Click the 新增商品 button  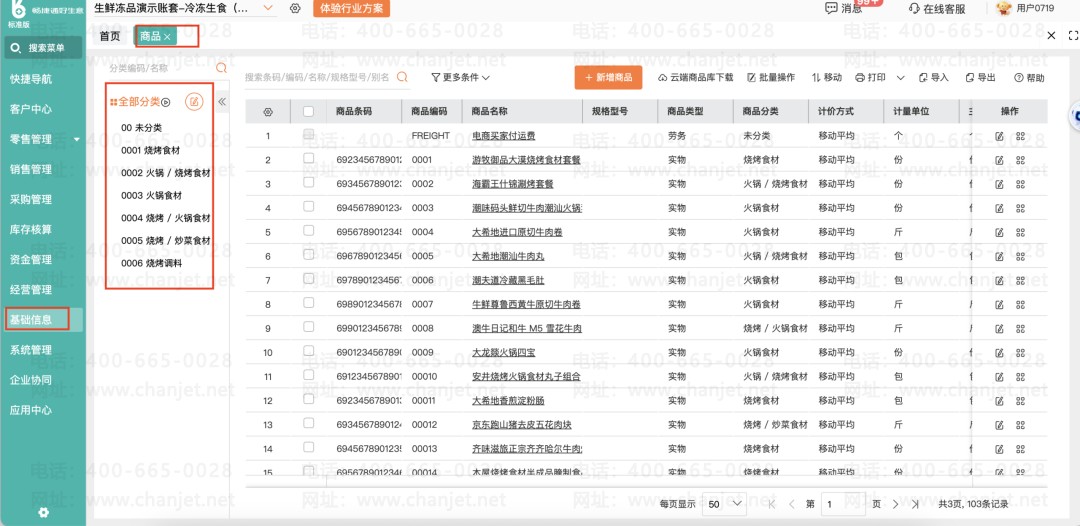click(608, 78)
